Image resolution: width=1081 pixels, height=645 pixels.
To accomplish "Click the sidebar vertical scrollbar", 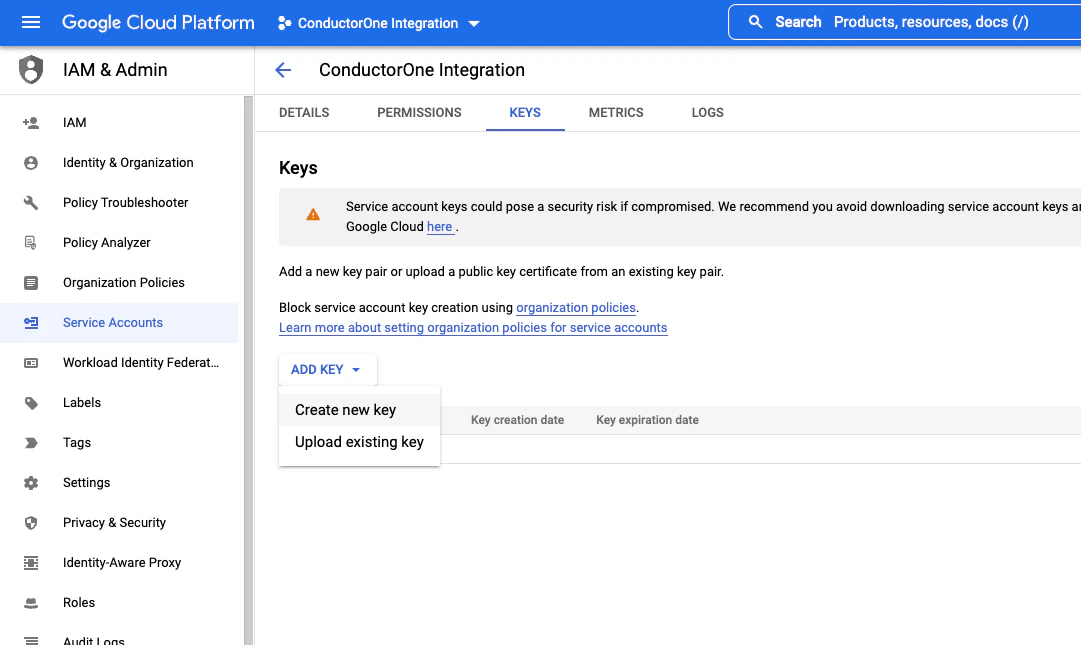I will pyautogui.click(x=248, y=370).
